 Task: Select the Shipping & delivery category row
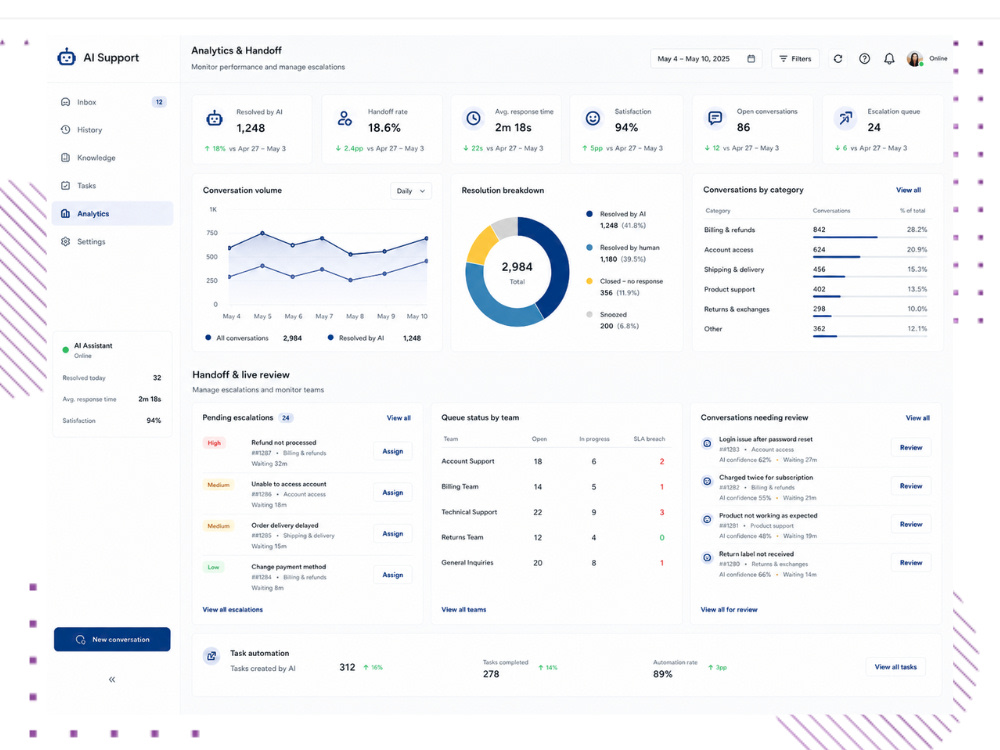tap(816, 270)
